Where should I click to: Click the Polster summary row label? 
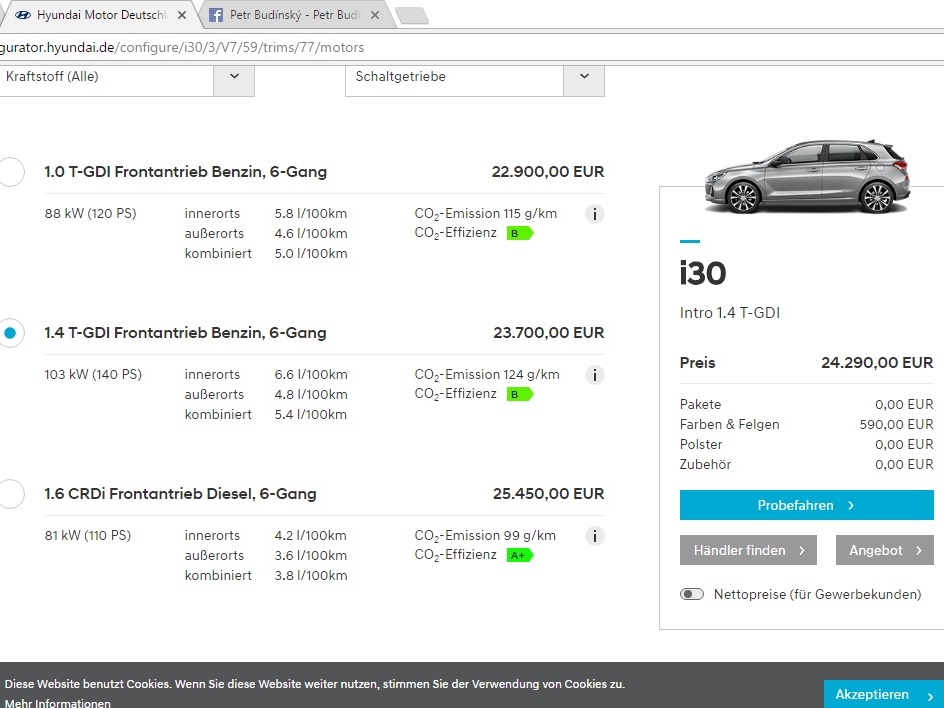701,444
